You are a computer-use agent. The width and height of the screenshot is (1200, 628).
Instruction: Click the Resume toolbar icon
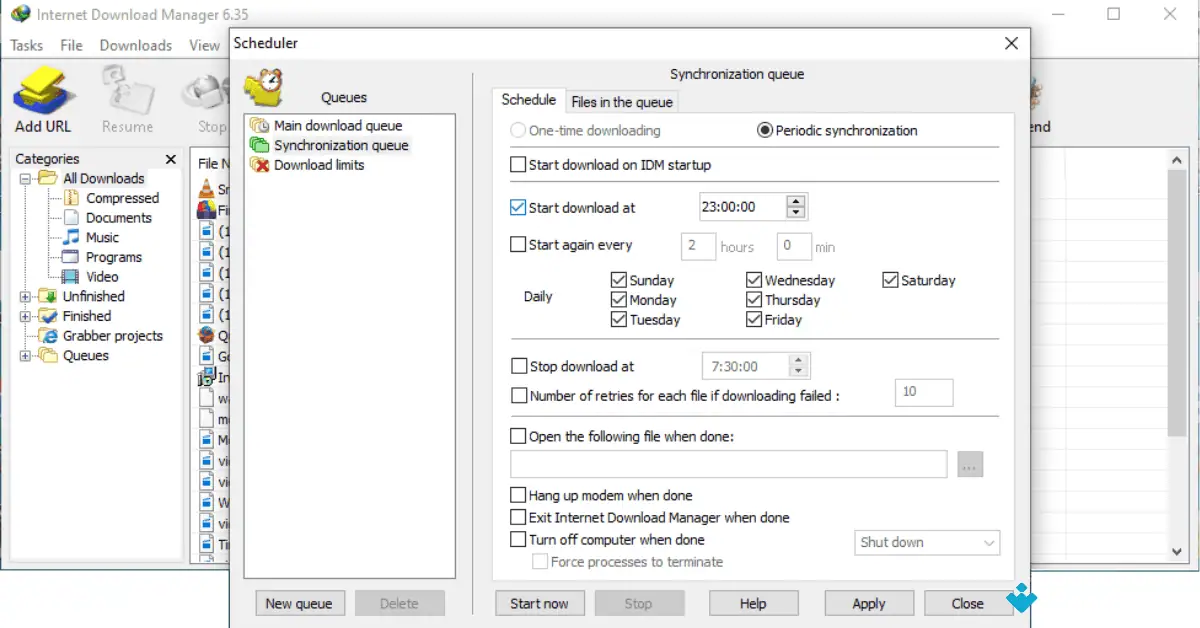[128, 92]
